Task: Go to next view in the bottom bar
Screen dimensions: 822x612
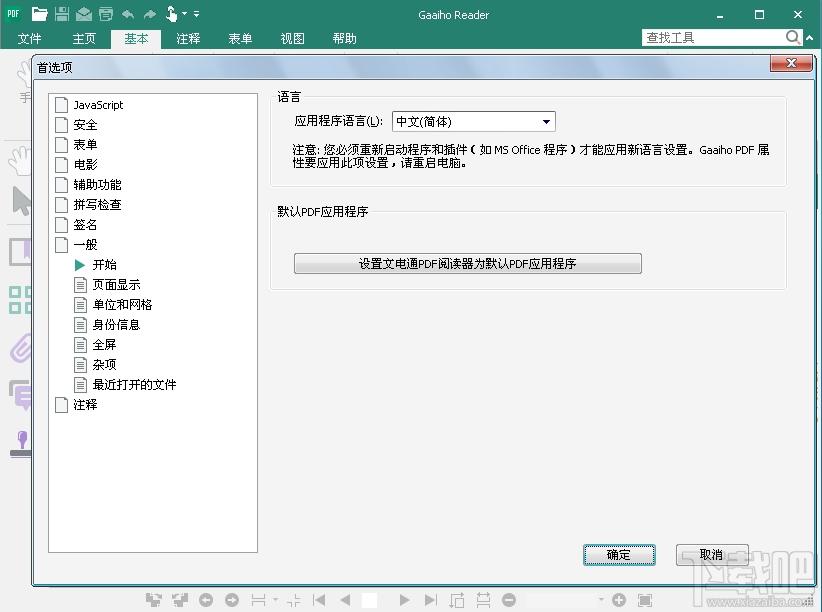Action: [232, 599]
